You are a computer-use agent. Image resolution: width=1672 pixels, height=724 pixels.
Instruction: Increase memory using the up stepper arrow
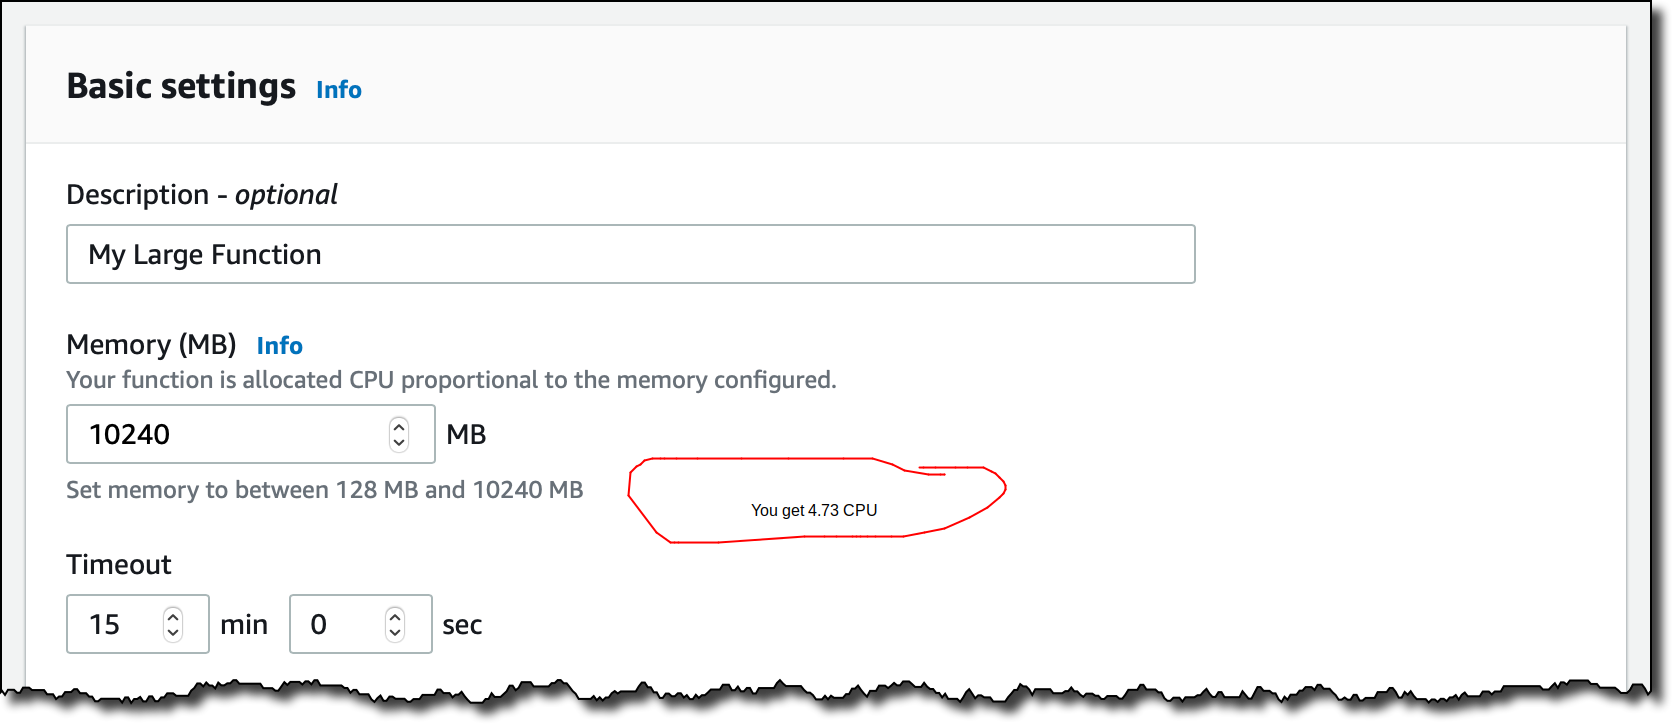pos(399,426)
